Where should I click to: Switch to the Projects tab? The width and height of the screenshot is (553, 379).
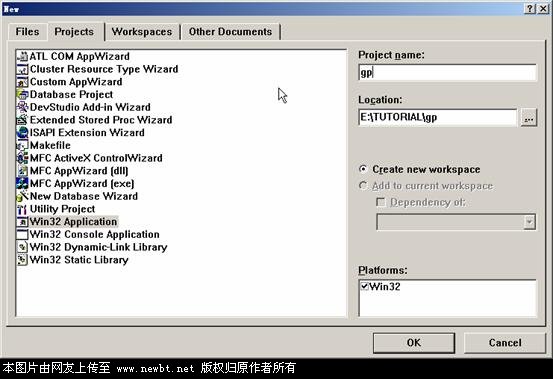click(x=74, y=32)
